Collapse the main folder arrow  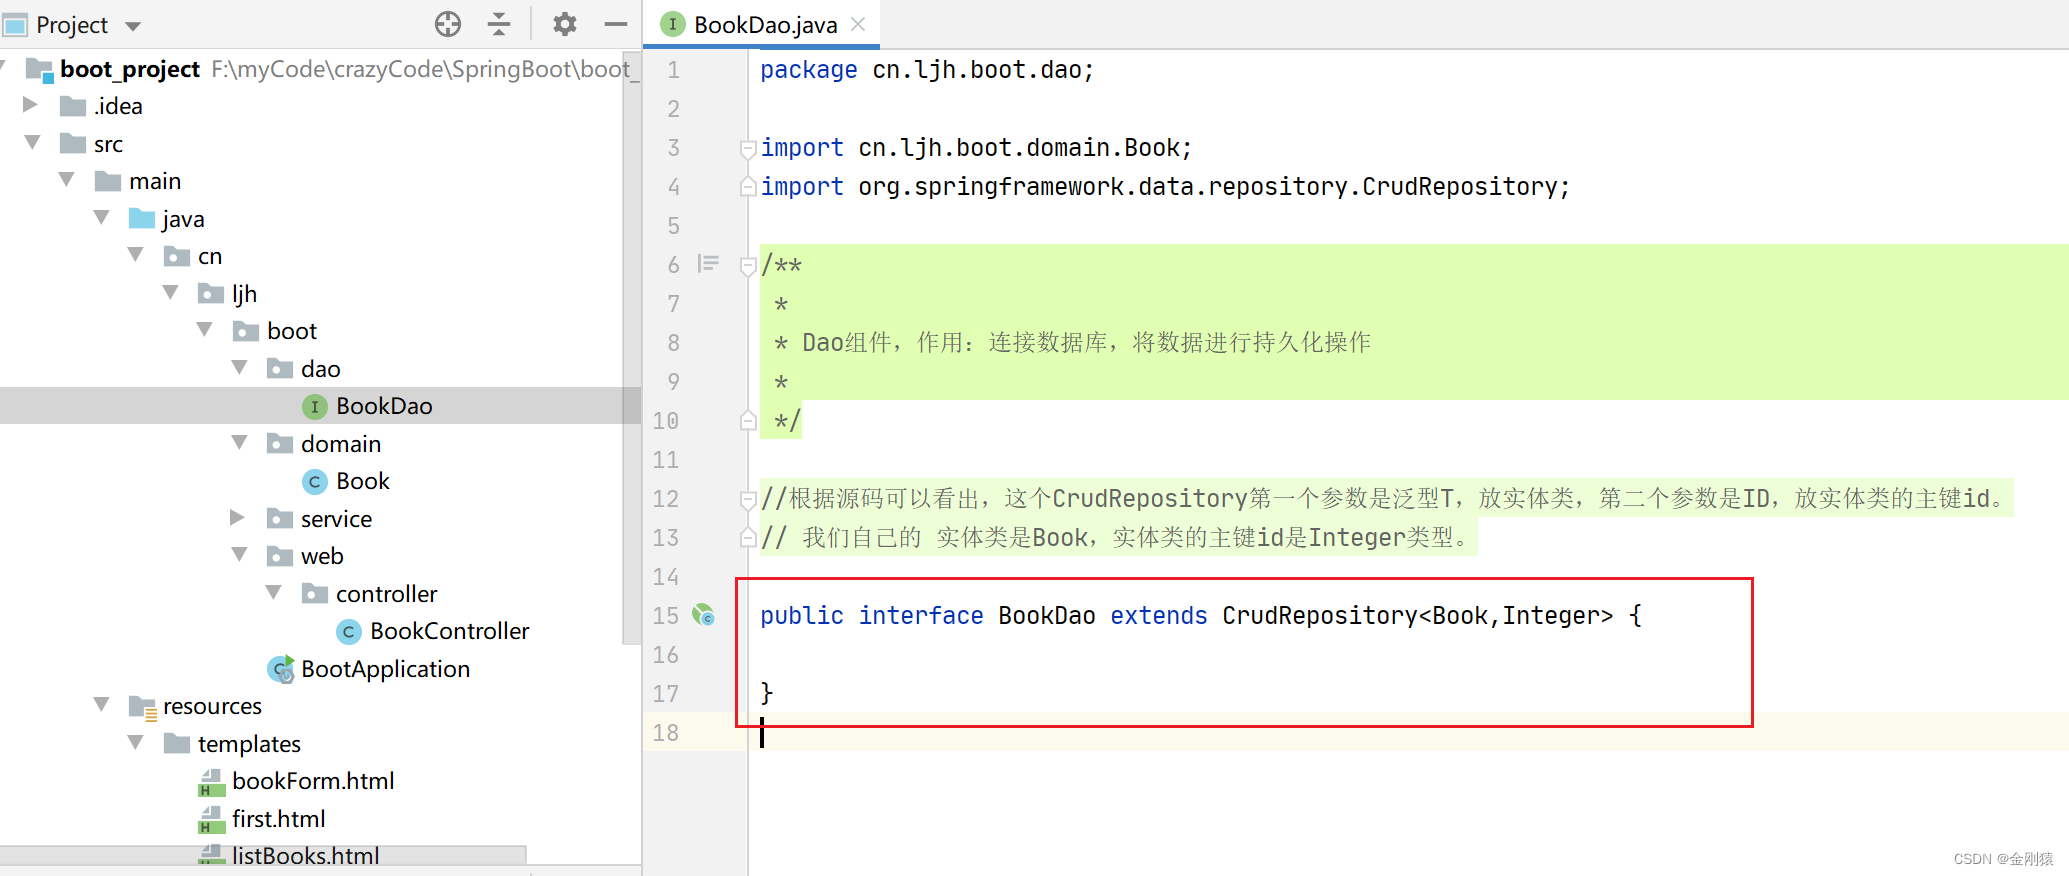click(67, 180)
